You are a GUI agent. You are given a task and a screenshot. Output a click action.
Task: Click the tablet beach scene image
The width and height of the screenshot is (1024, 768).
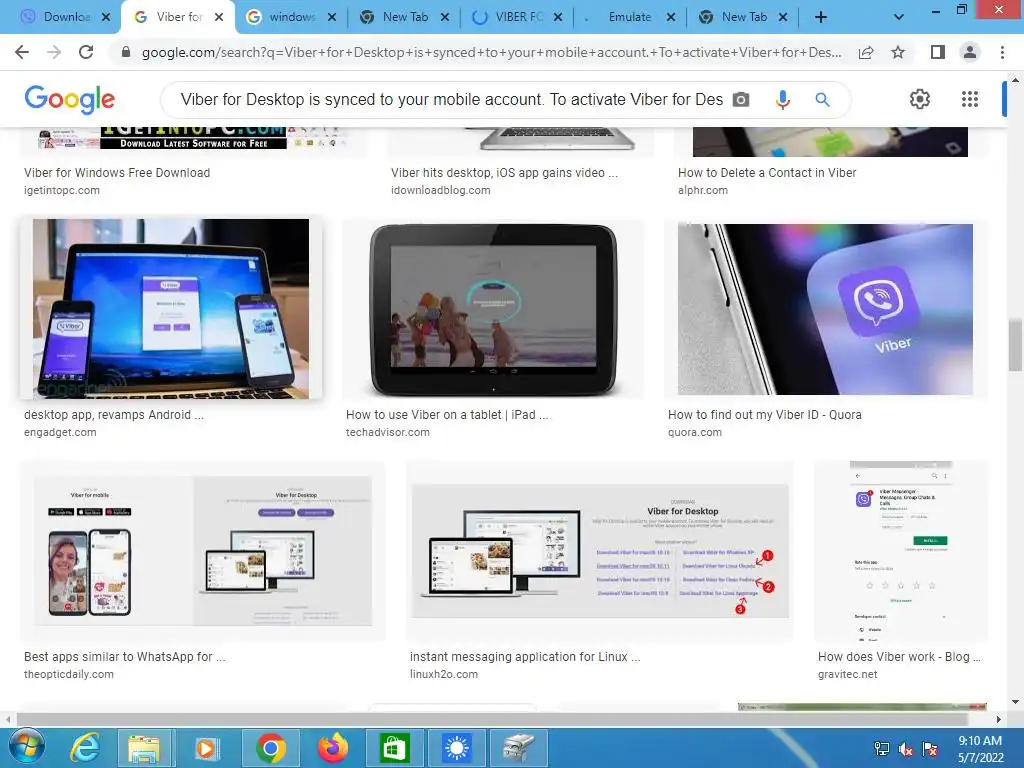[493, 309]
